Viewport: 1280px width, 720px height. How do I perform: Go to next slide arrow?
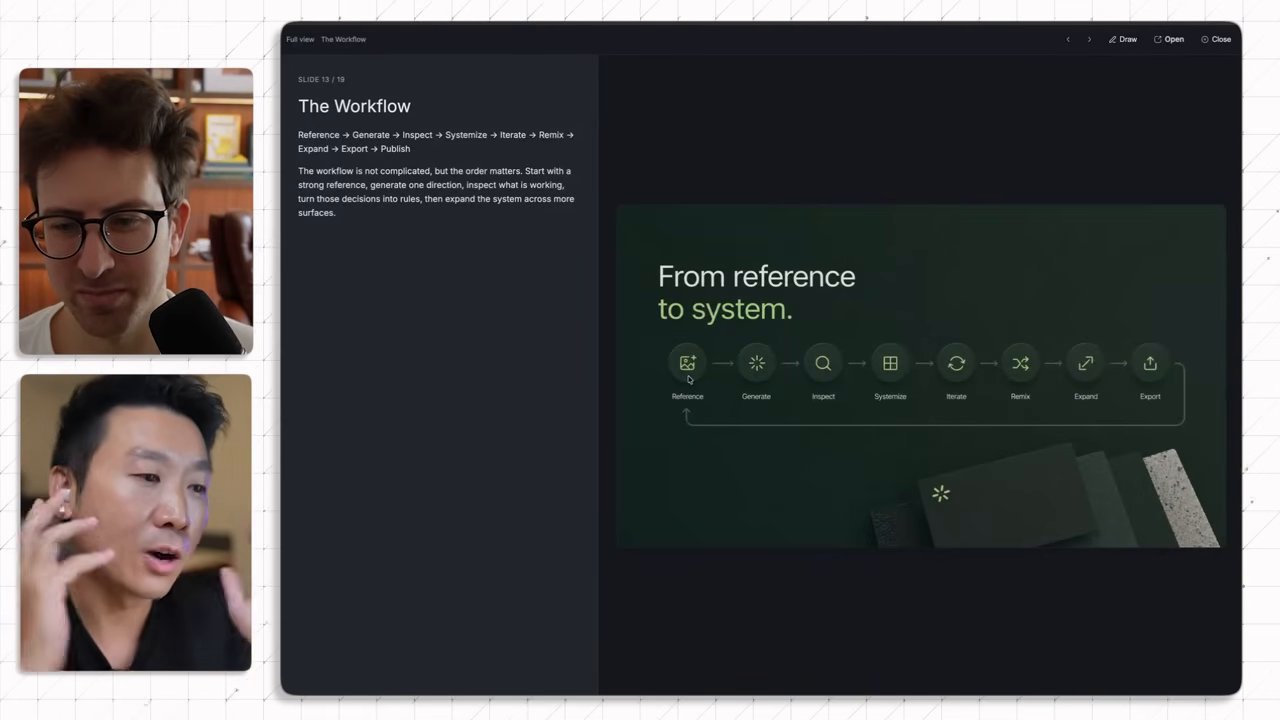pyautogui.click(x=1089, y=39)
